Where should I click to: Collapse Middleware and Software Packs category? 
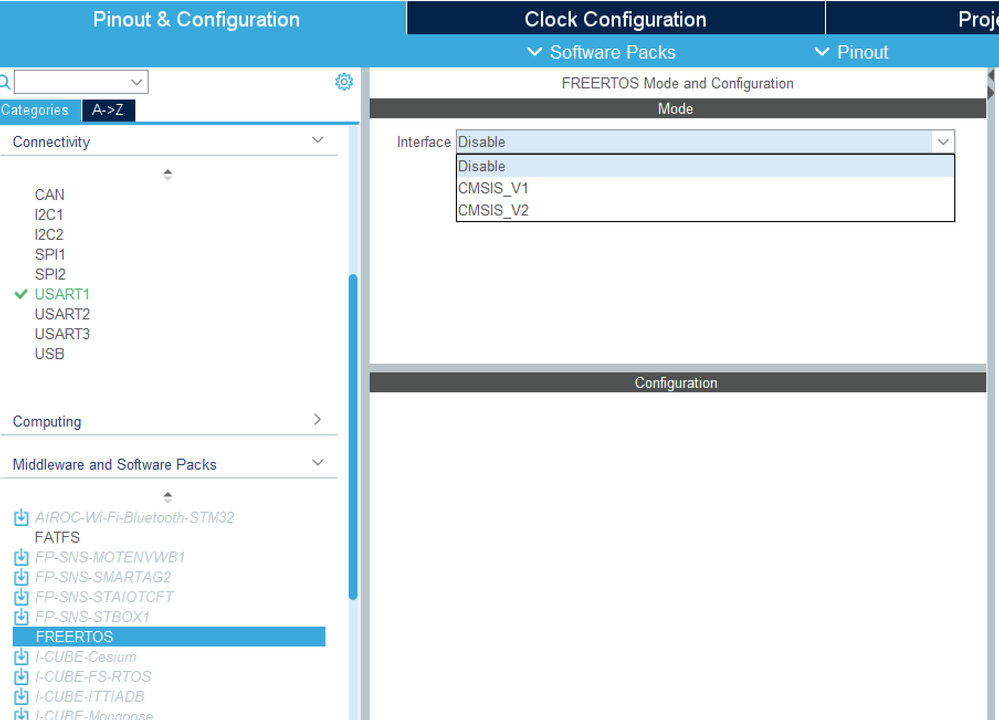(317, 463)
